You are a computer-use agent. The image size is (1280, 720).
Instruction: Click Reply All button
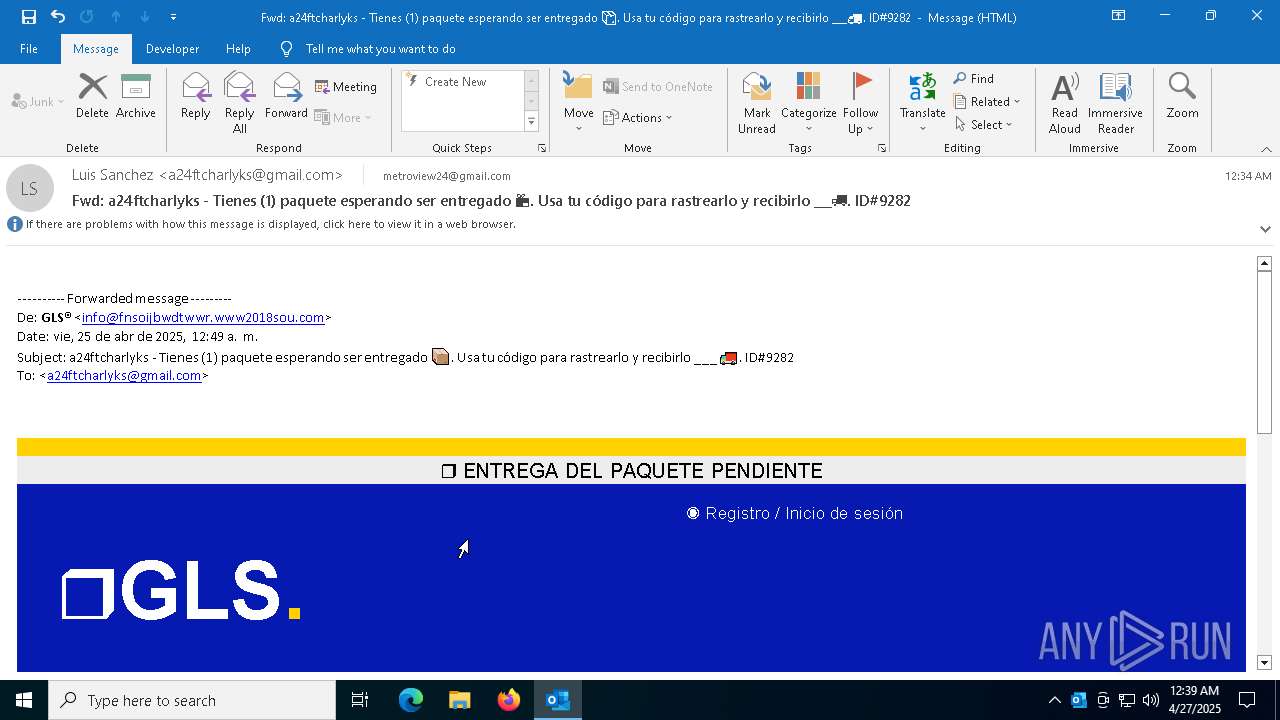tap(239, 103)
